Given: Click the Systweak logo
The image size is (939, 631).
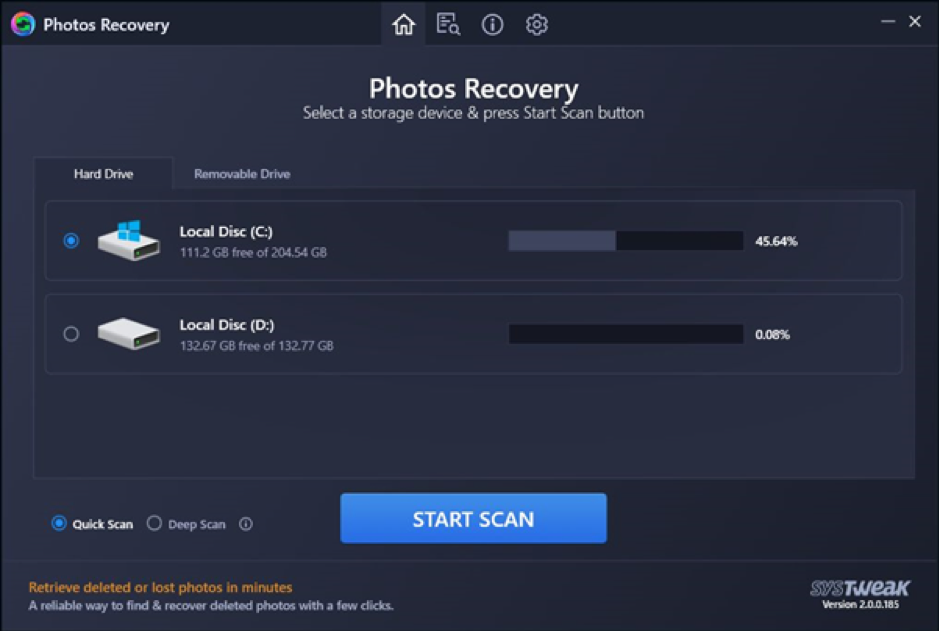Looking at the screenshot, I should [860, 587].
